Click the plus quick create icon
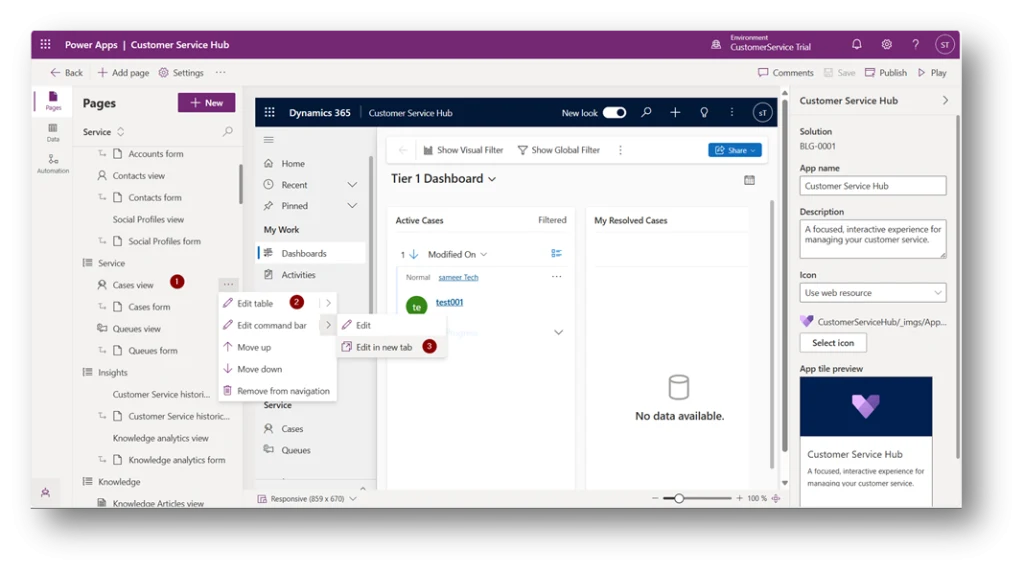Screen dimensions: 1024x571 [x=675, y=112]
